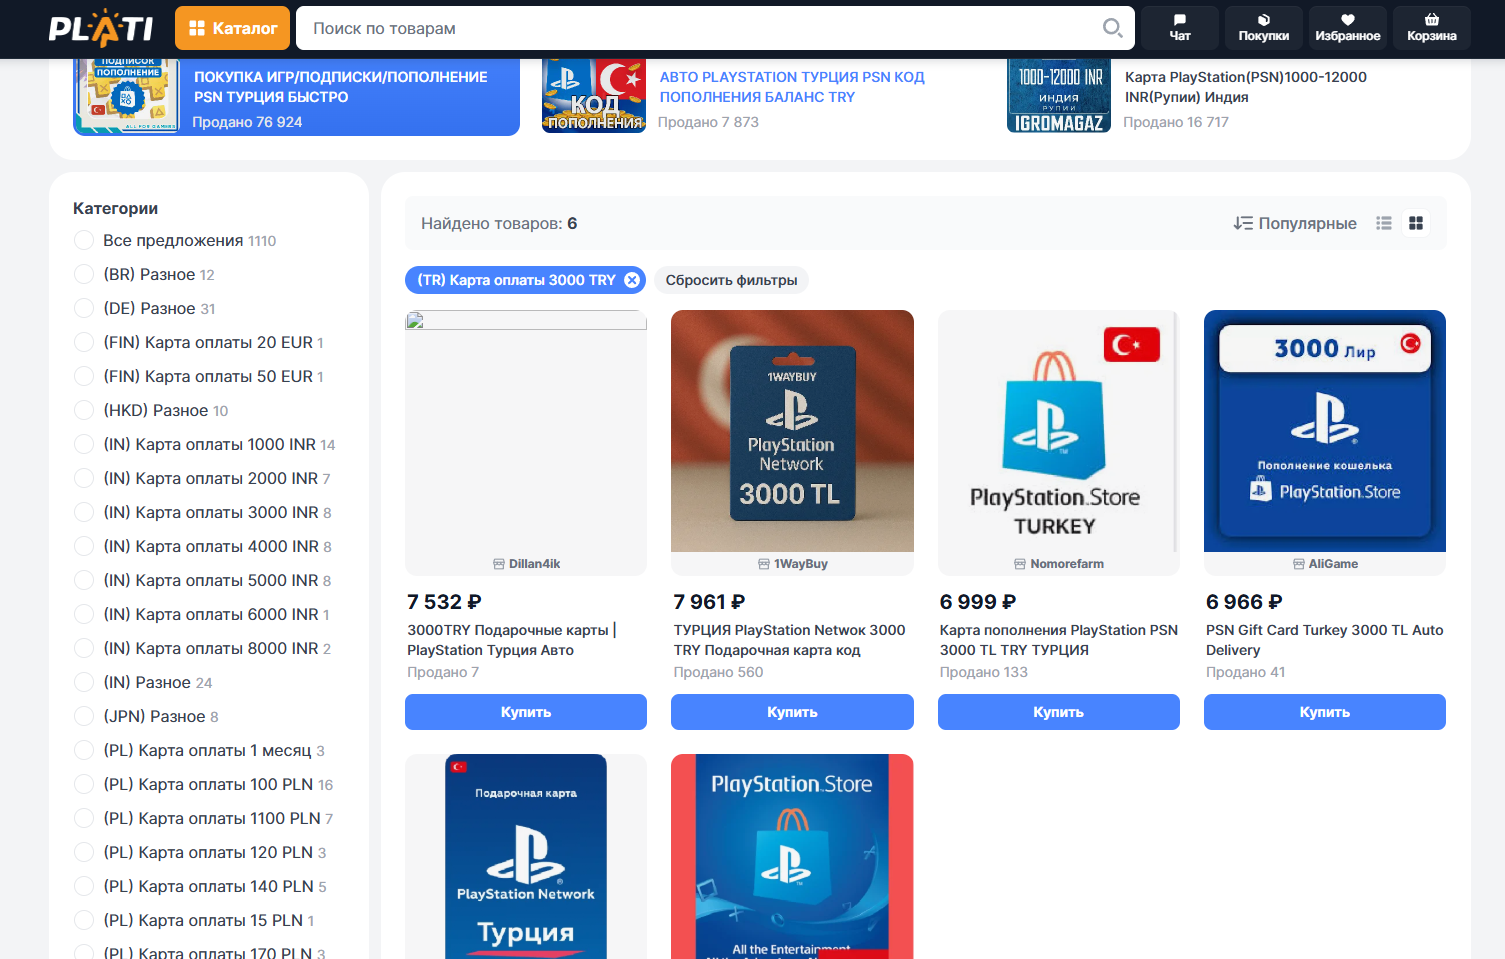
Task: Click the IGROMAGAZ promo thumbnail
Action: coord(1059,96)
